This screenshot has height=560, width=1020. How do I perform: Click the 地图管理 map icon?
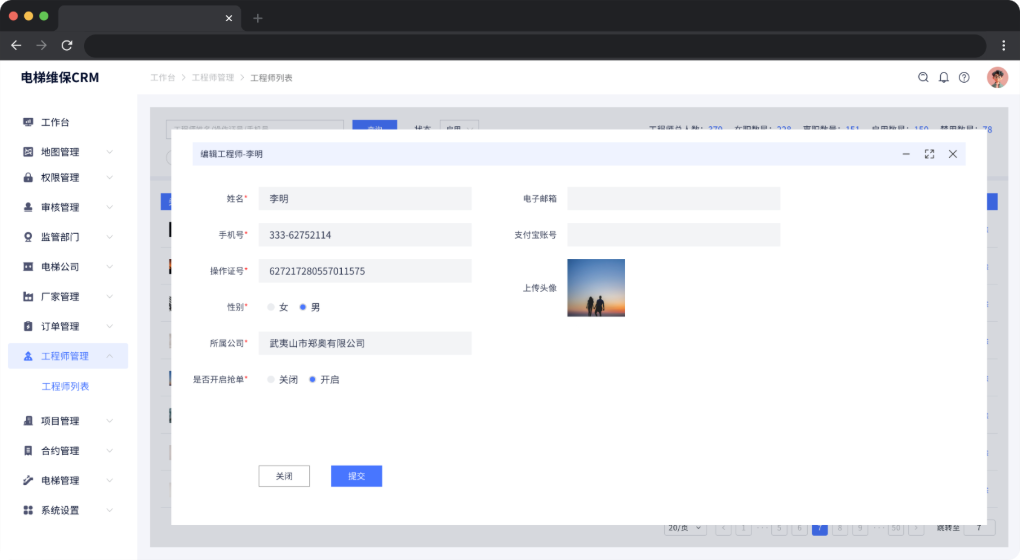click(28, 152)
